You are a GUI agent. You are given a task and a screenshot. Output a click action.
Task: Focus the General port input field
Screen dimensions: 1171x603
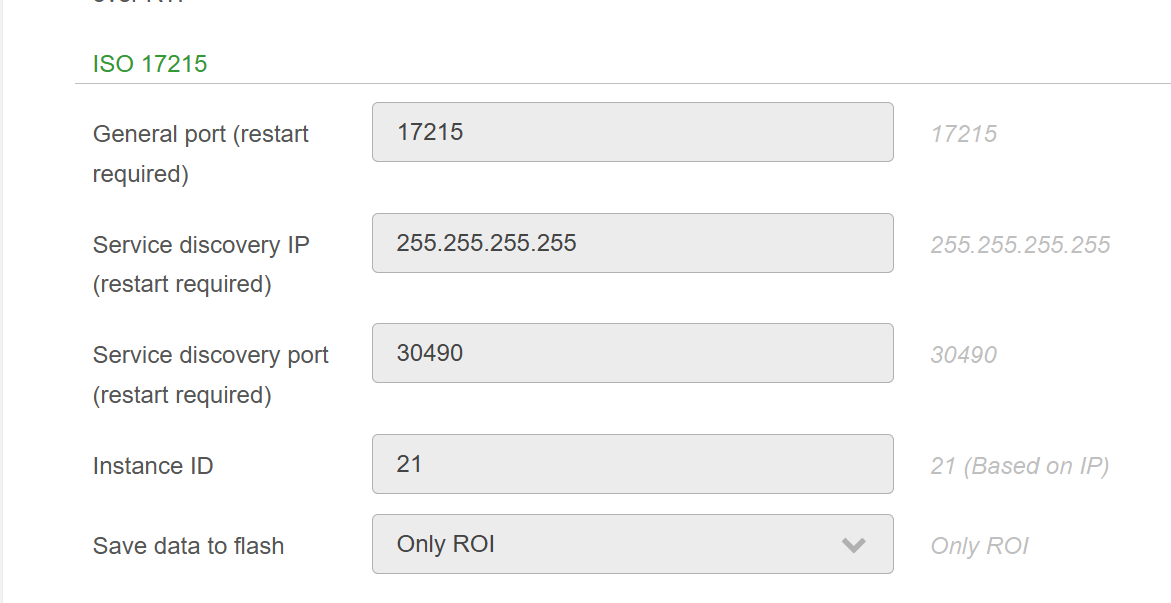(x=632, y=132)
